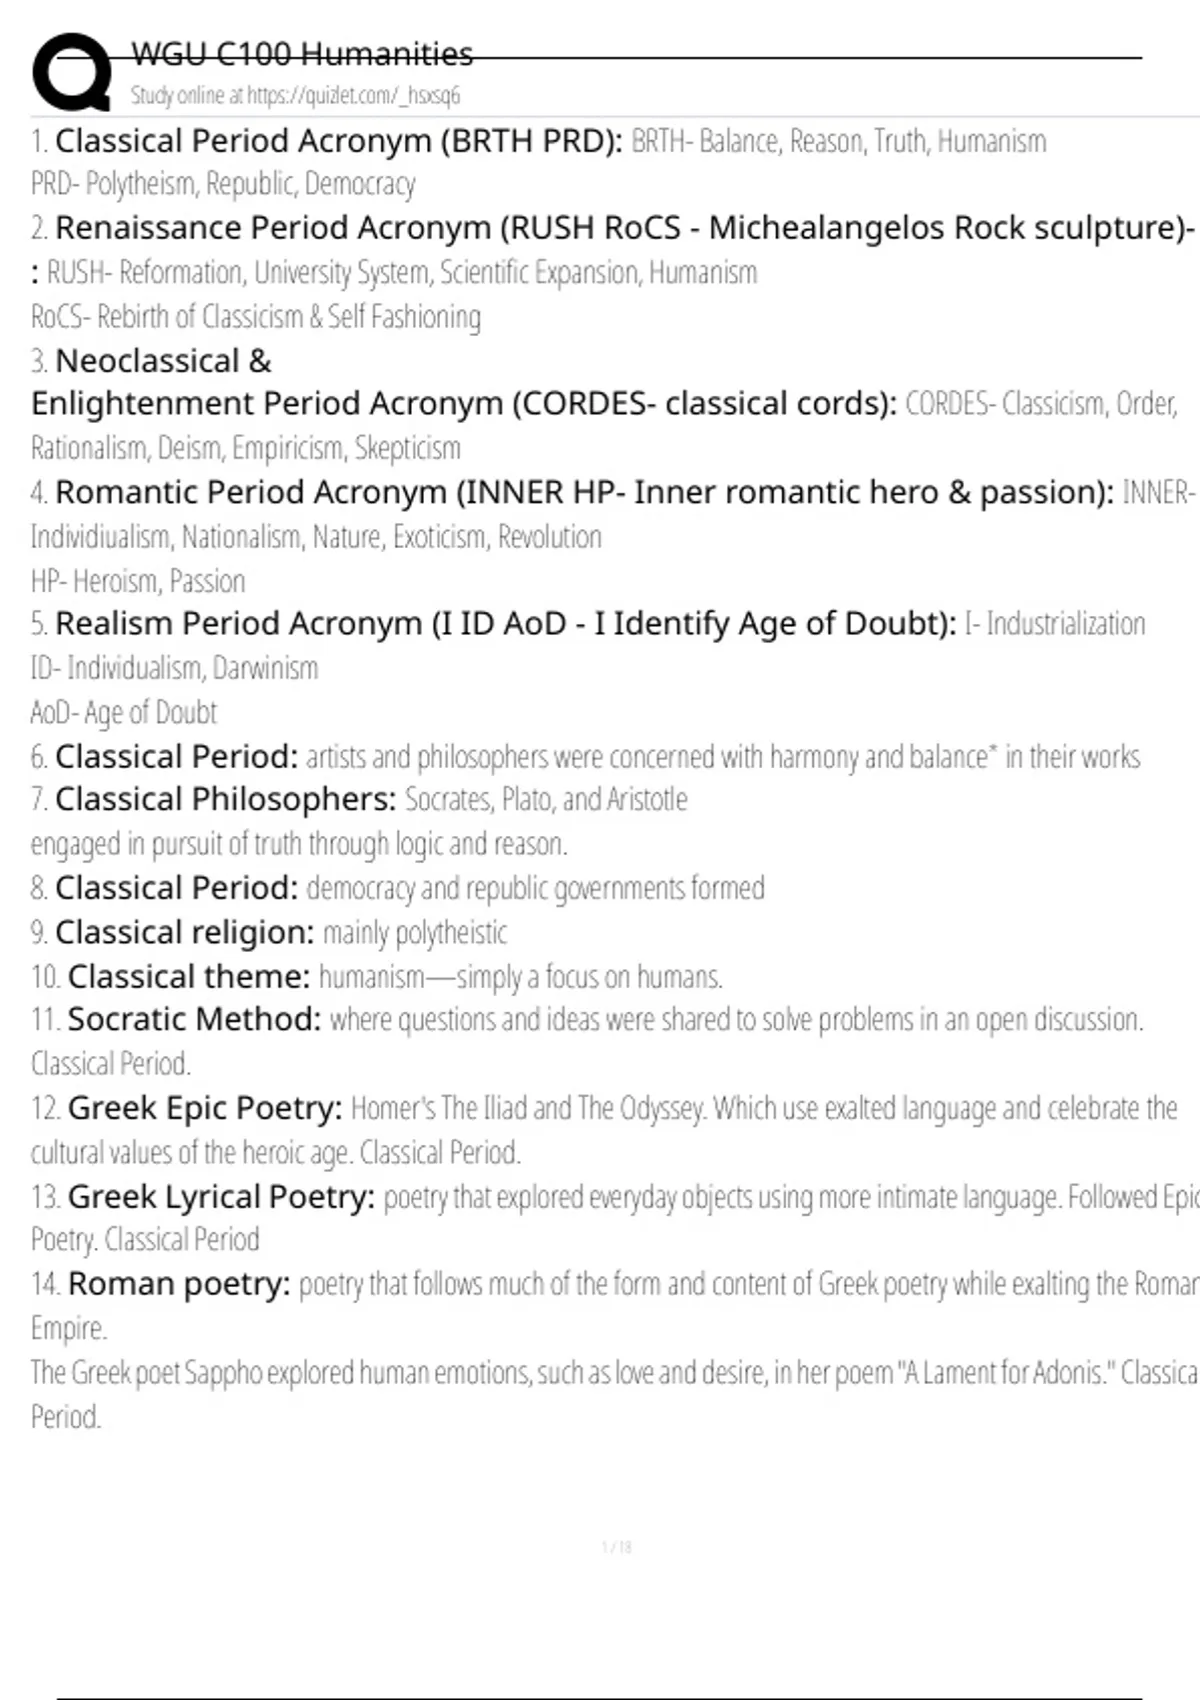Click the Classical Philosophers term
Screen dimensions: 1200x1700
[225, 799]
